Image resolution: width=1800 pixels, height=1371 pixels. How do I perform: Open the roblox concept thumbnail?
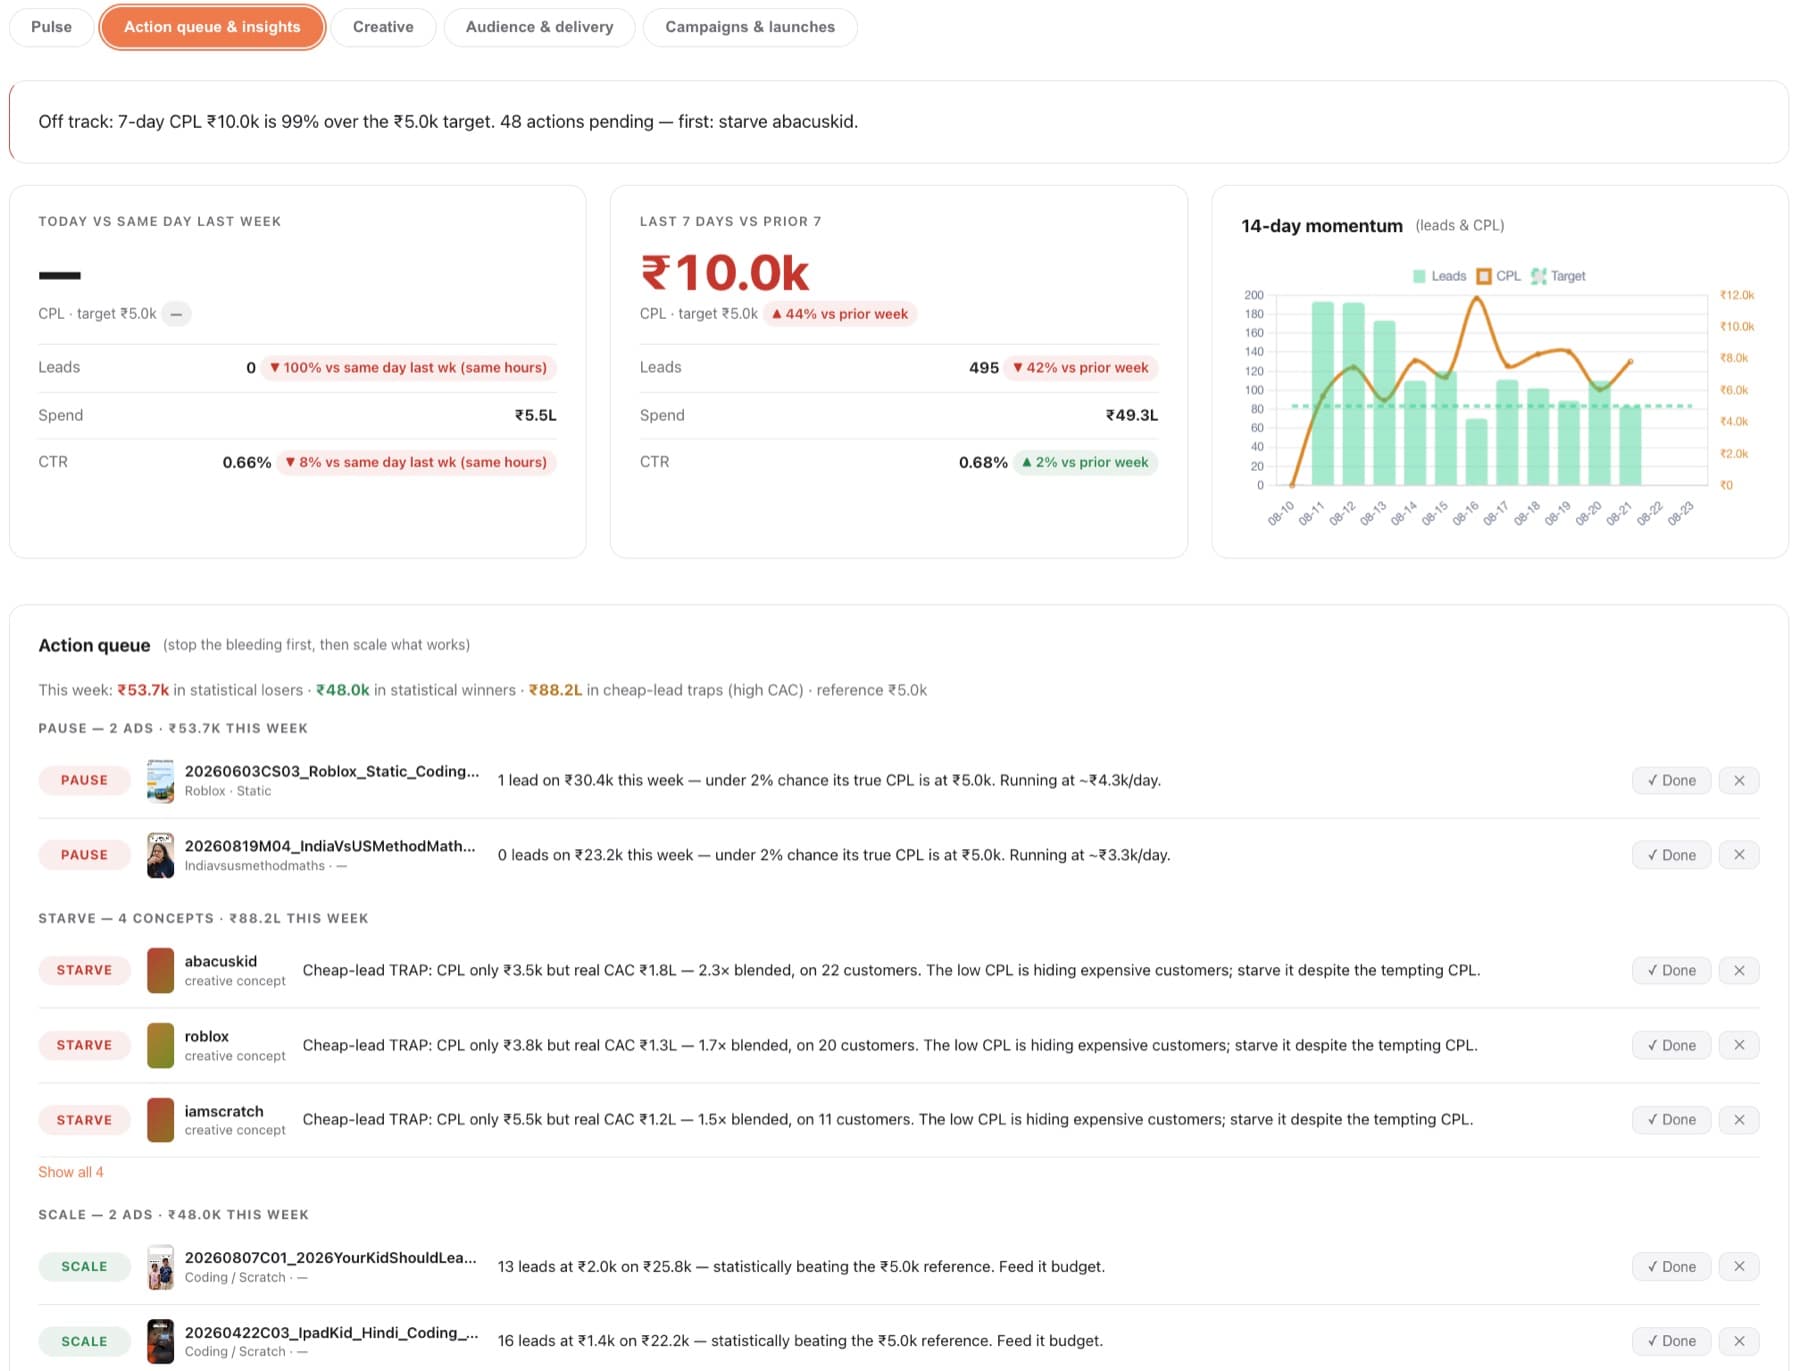(160, 1045)
